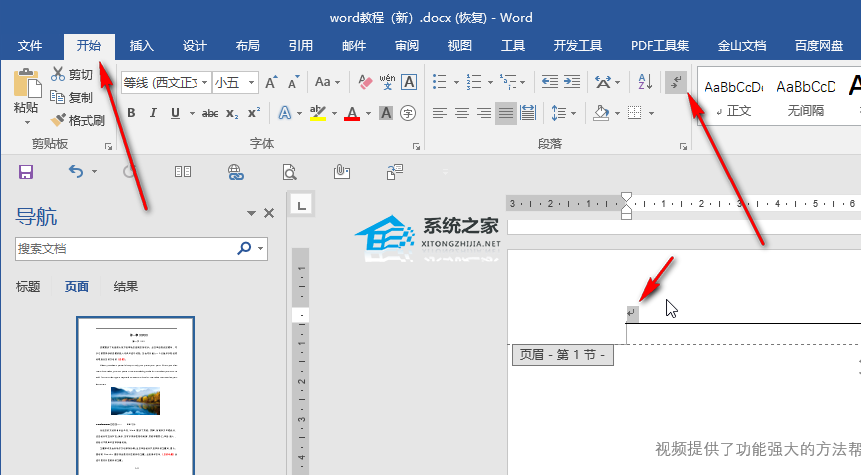Toggle show/hide paragraph marks button
The height and width of the screenshot is (475, 861).
coord(676,82)
